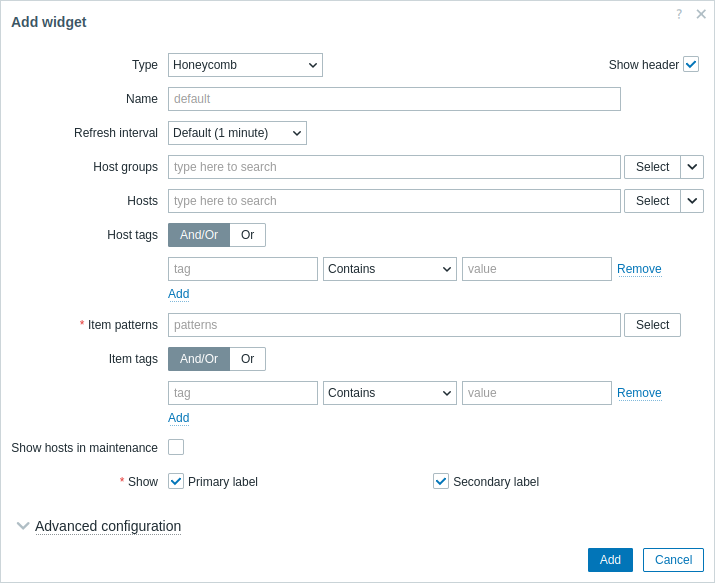715x583 pixels.
Task: Uncheck the Secondary label checkbox
Action: click(x=441, y=481)
